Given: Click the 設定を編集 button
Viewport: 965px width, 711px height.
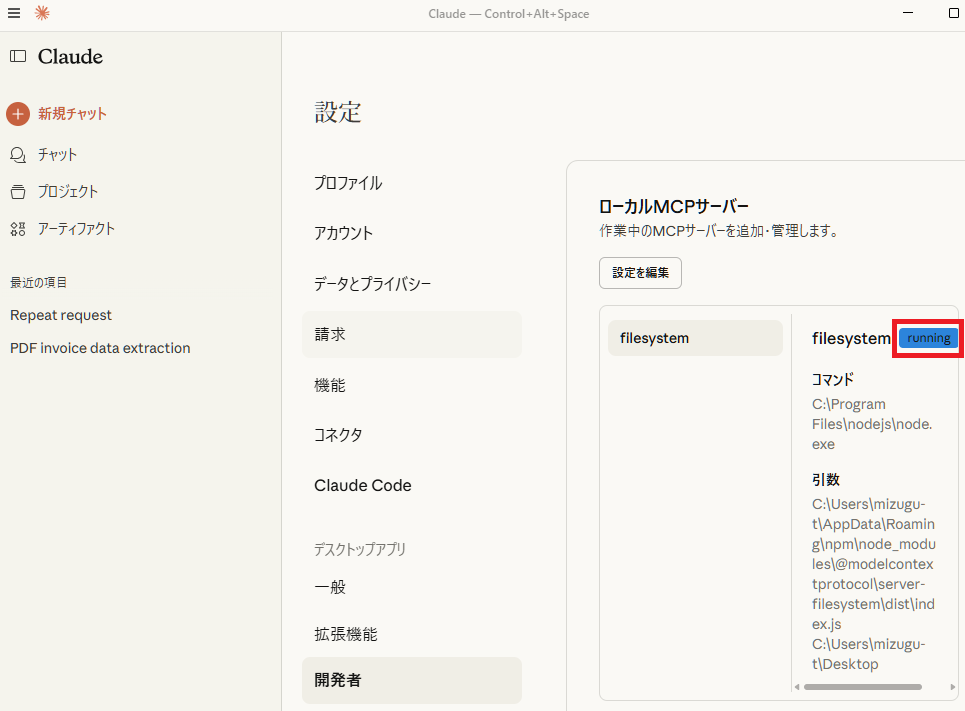Looking at the screenshot, I should point(640,273).
